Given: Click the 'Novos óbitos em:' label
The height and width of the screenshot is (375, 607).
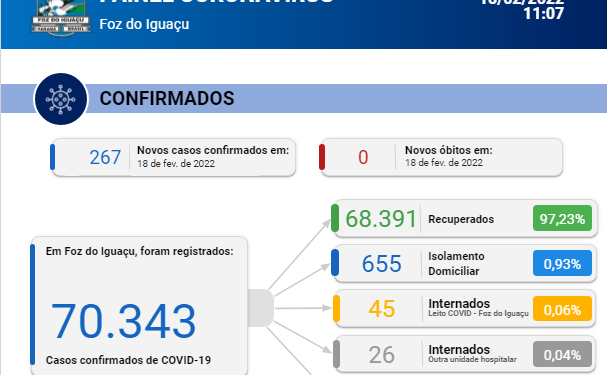Looking at the screenshot, I should [449, 150].
